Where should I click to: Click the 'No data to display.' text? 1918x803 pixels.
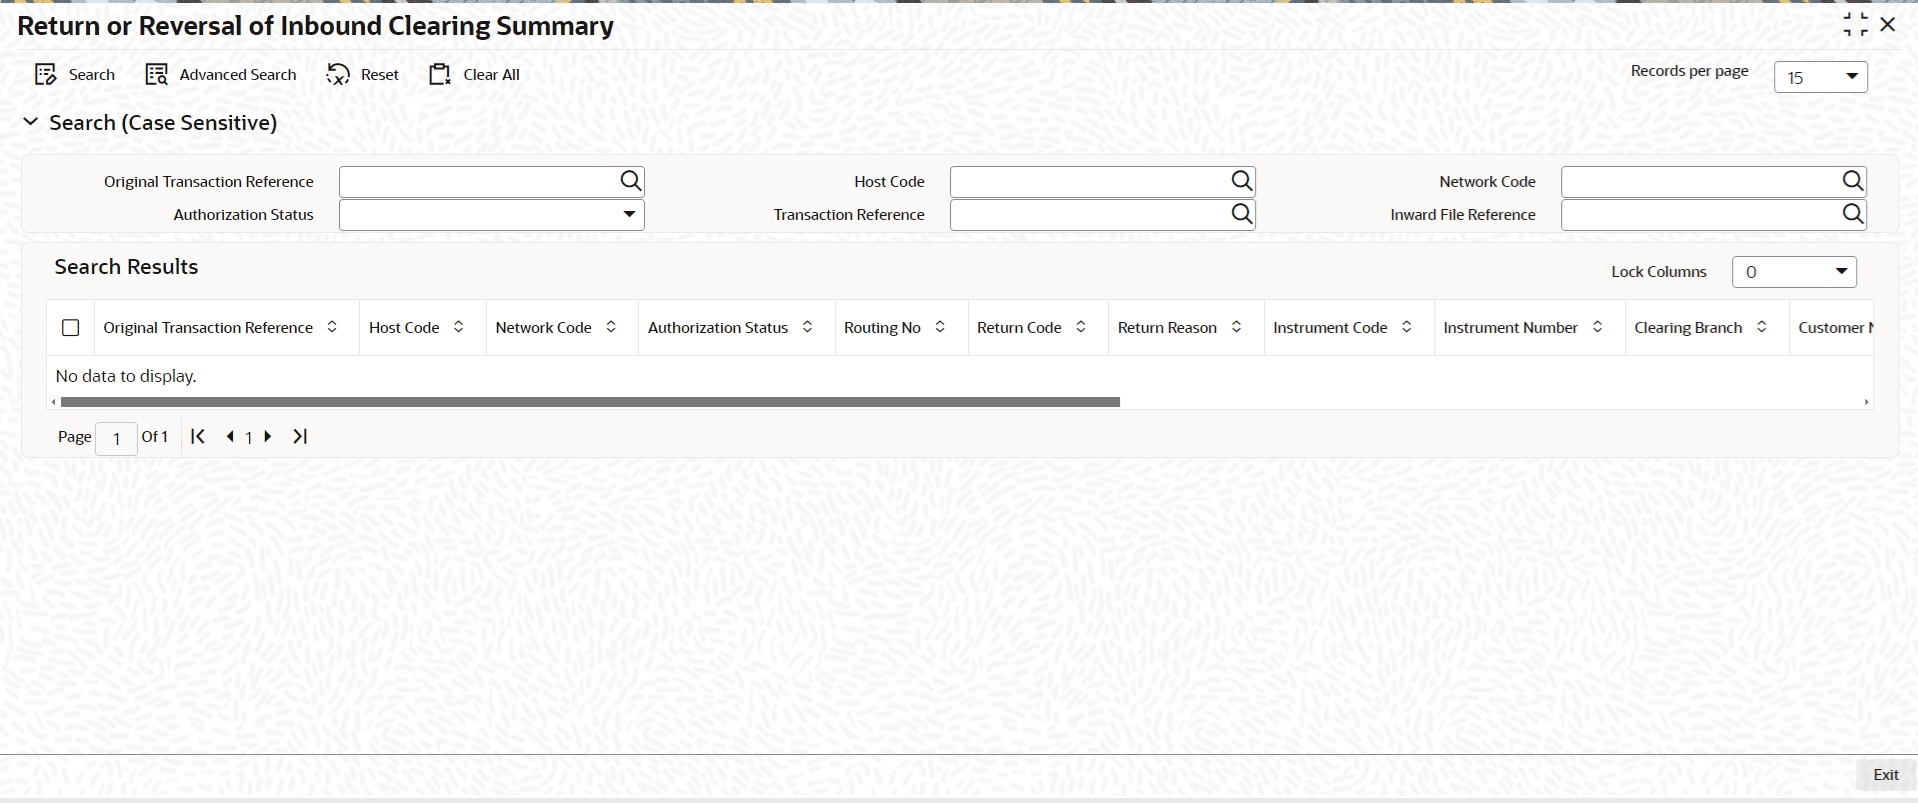pos(126,376)
